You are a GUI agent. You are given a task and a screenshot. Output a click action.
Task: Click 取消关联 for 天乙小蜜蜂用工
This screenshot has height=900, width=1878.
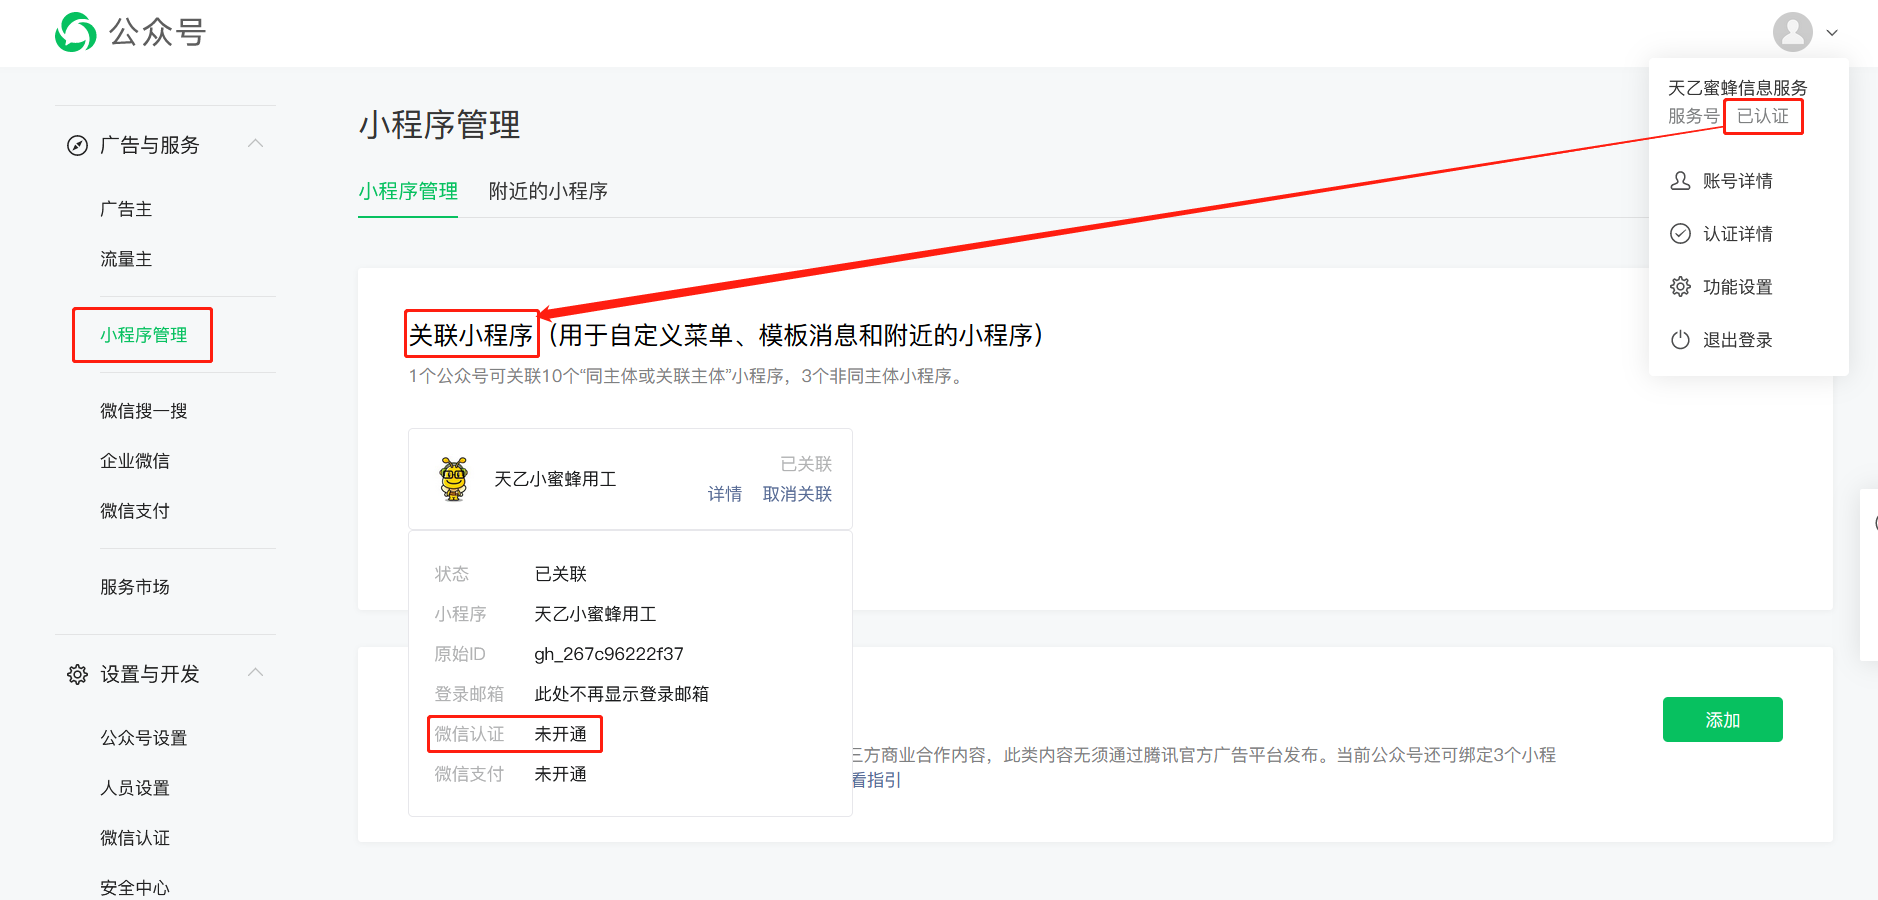[797, 494]
